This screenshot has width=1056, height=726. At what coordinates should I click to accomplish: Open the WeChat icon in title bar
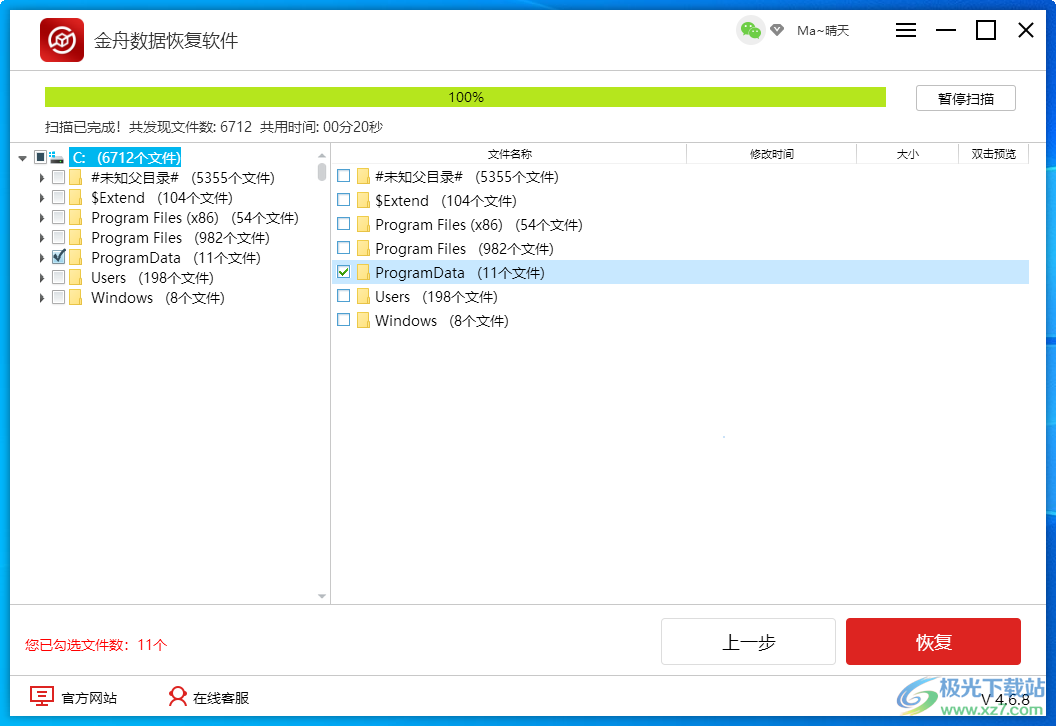tap(750, 30)
